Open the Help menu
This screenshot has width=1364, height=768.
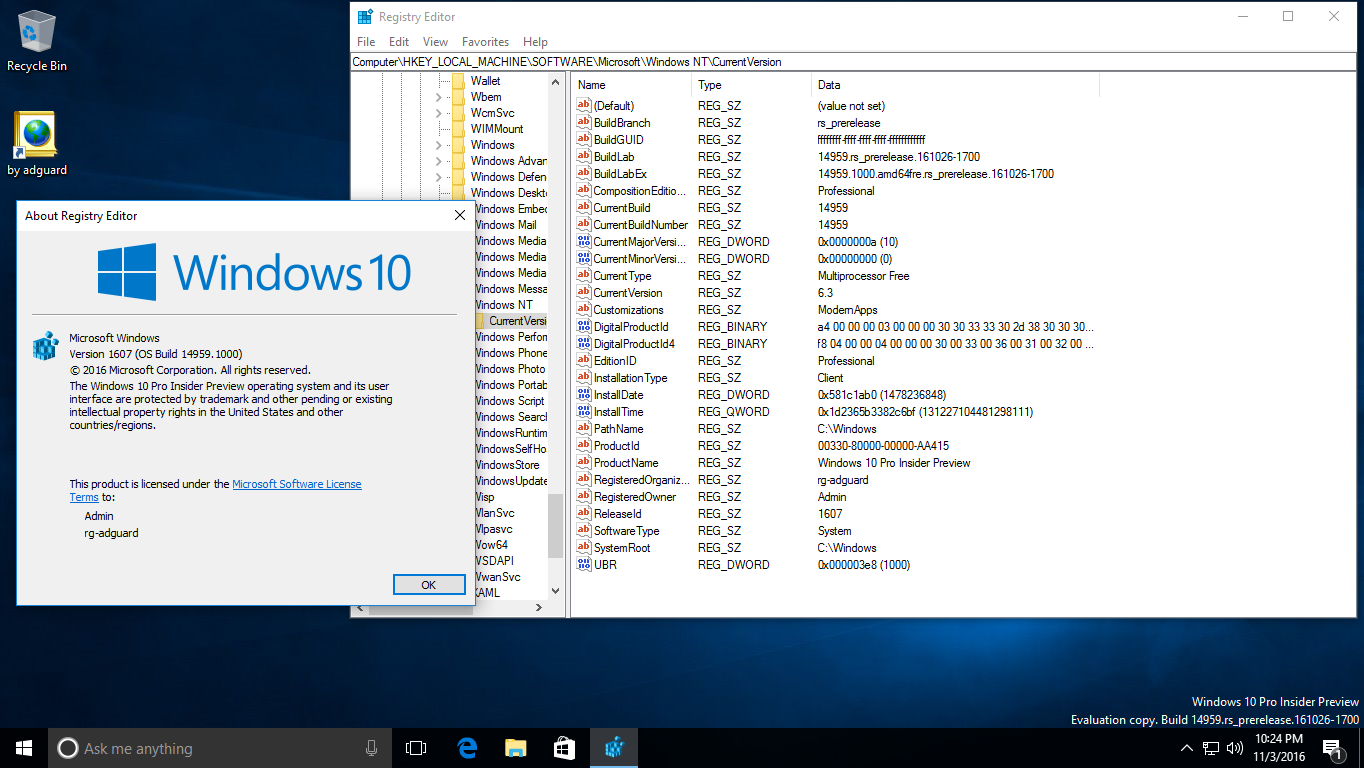point(535,42)
